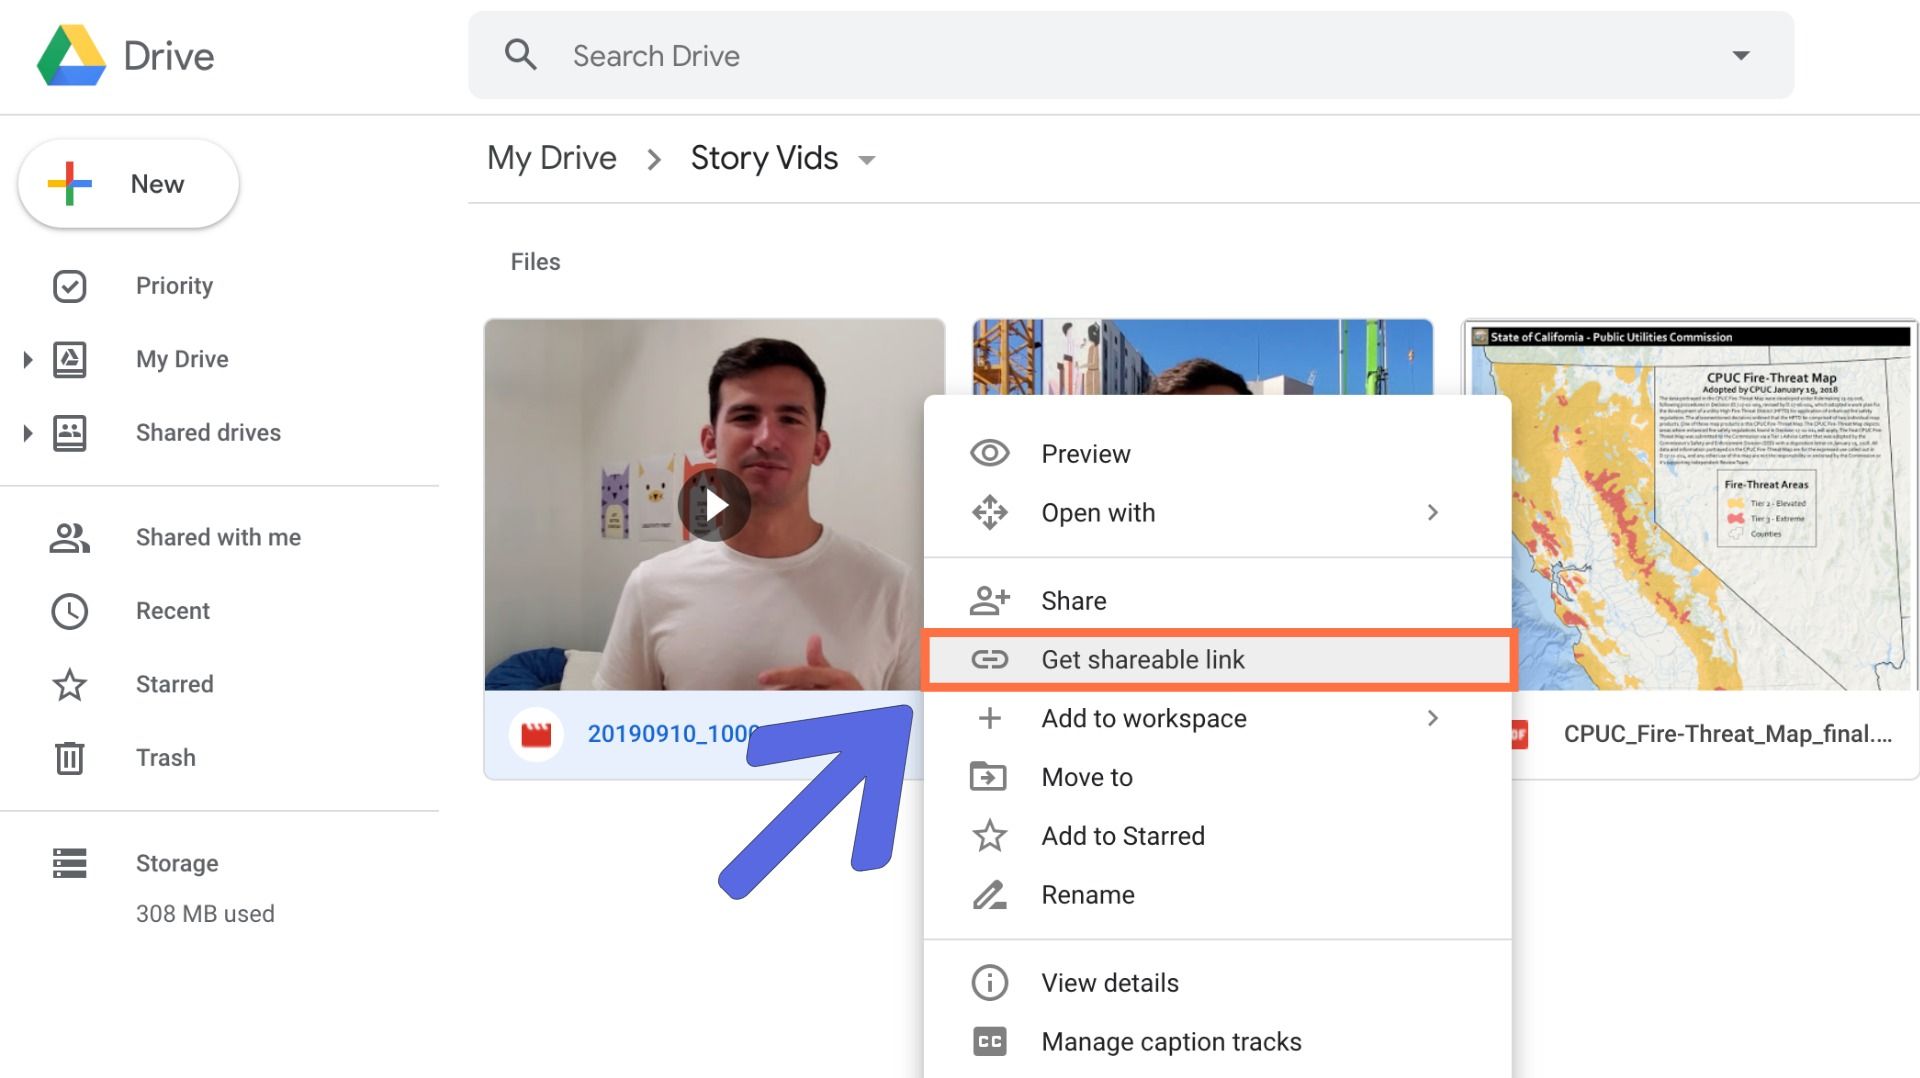Click the search magnifier icon
The width and height of the screenshot is (1920, 1078).
click(x=521, y=54)
